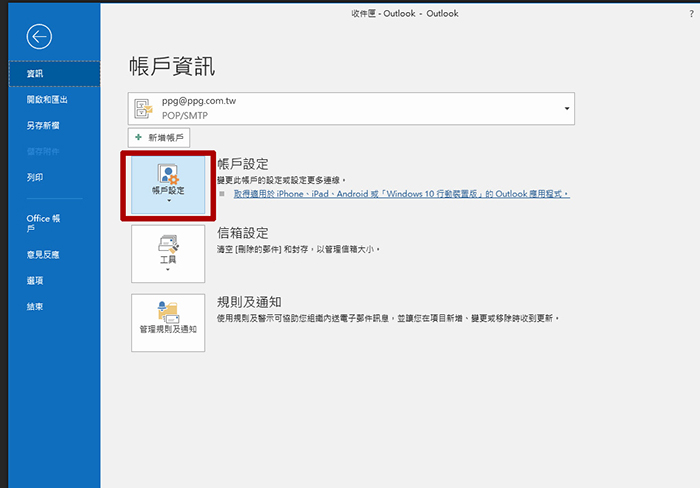Open the 資訊 menu item
This screenshot has height=488, width=700.
click(x=54, y=74)
